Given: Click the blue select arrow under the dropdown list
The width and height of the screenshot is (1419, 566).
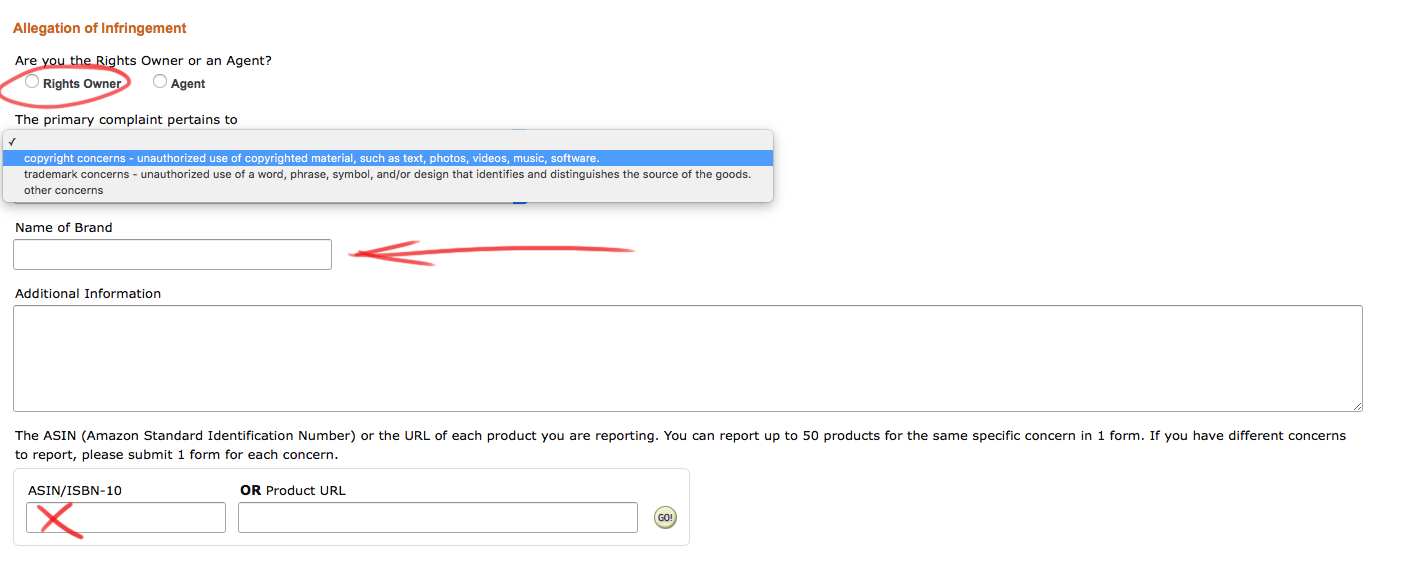Looking at the screenshot, I should (520, 200).
